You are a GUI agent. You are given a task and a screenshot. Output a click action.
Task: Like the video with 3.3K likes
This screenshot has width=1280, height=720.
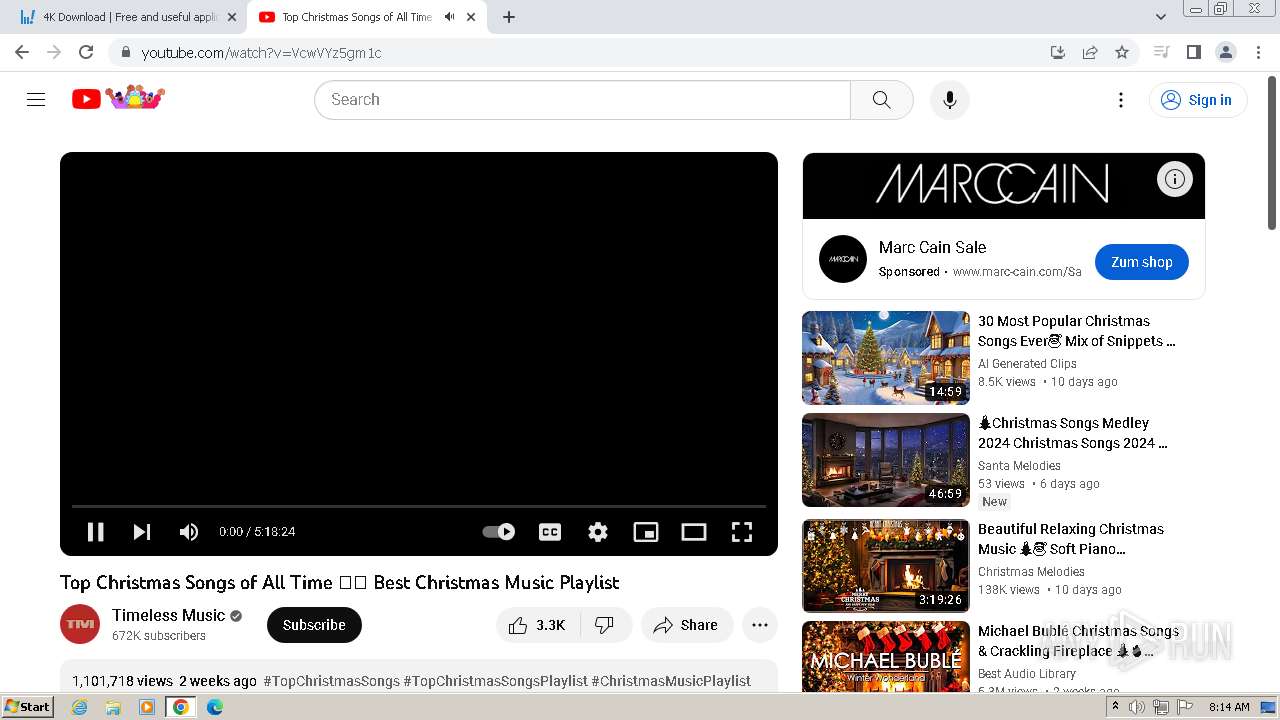point(538,625)
